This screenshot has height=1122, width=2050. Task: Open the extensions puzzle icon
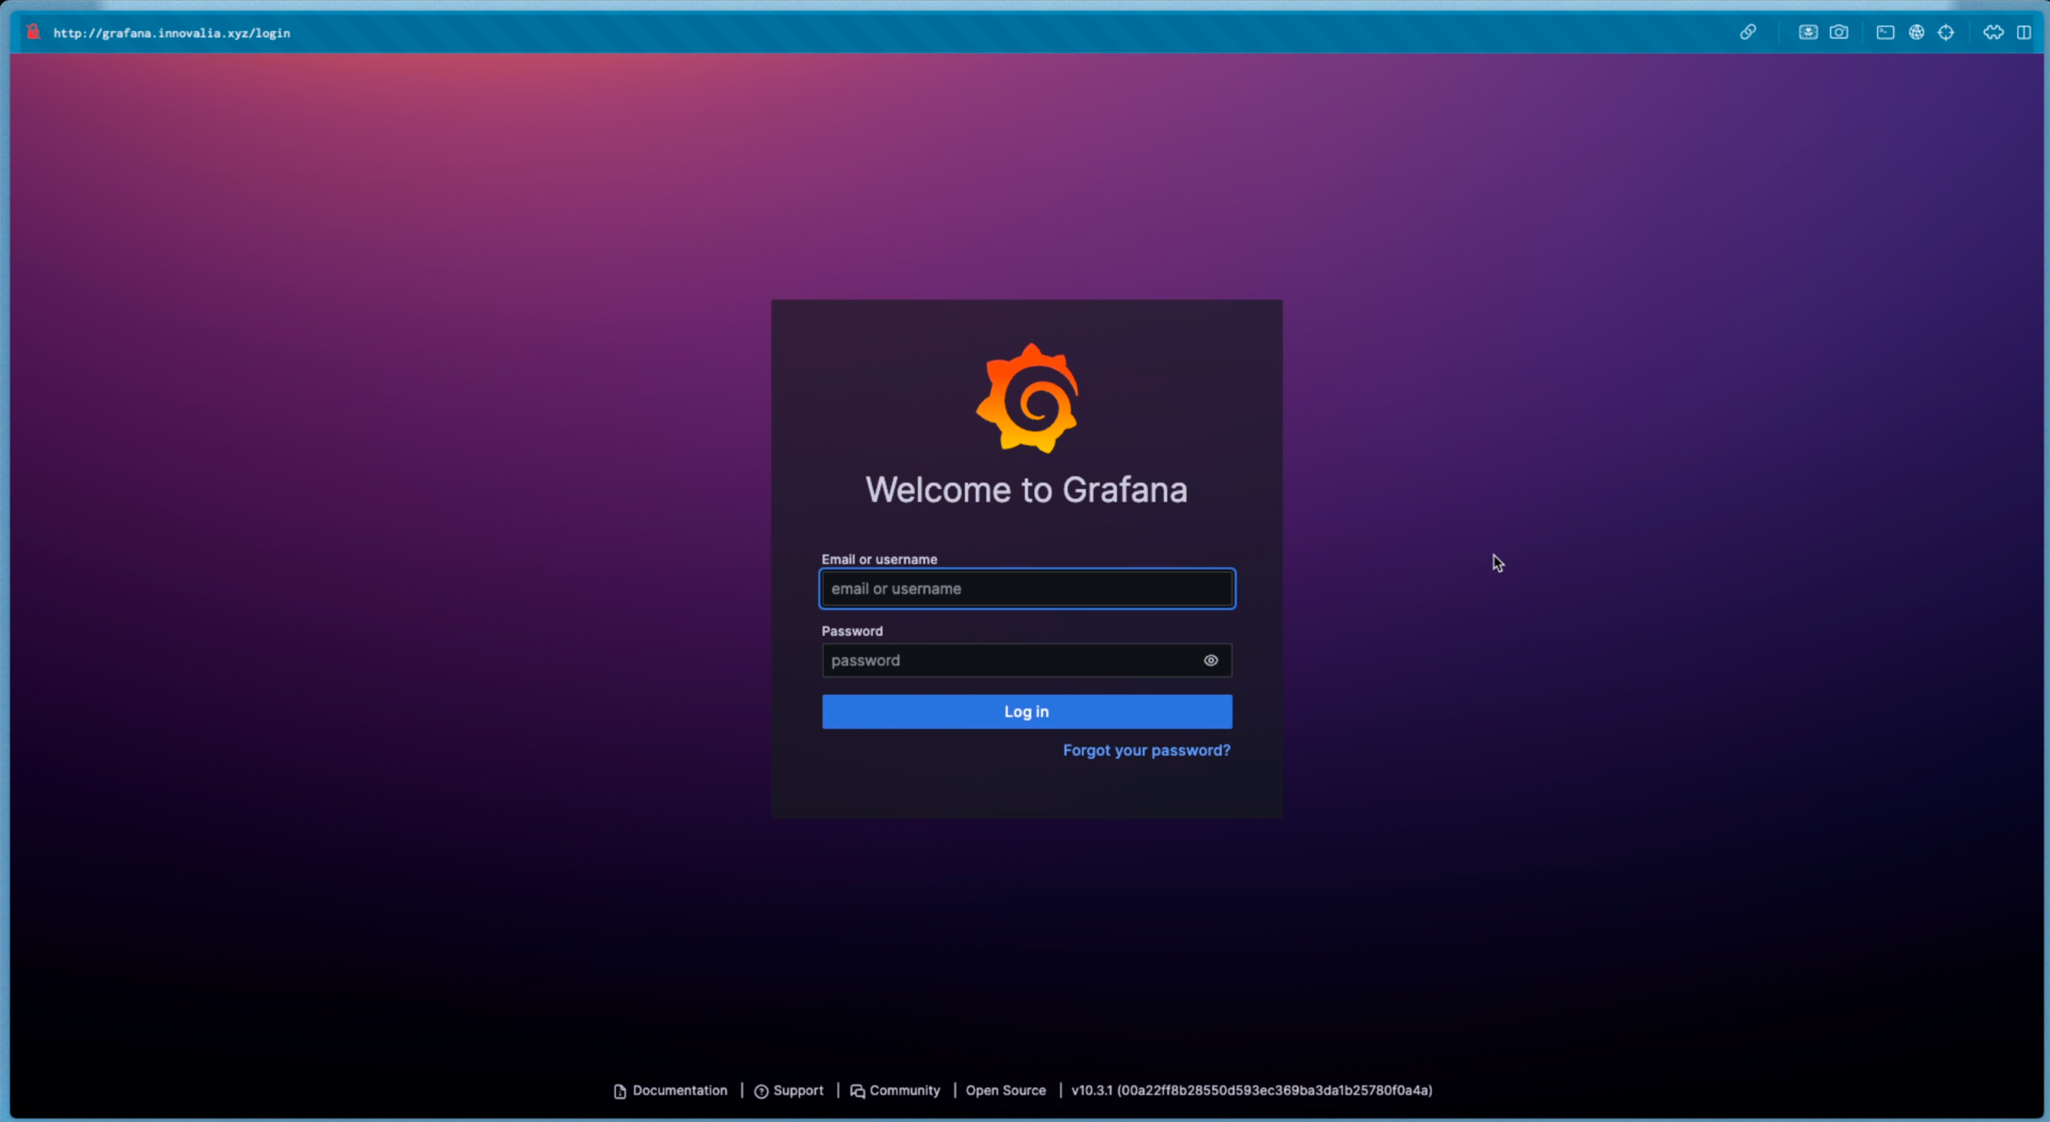tap(1993, 32)
